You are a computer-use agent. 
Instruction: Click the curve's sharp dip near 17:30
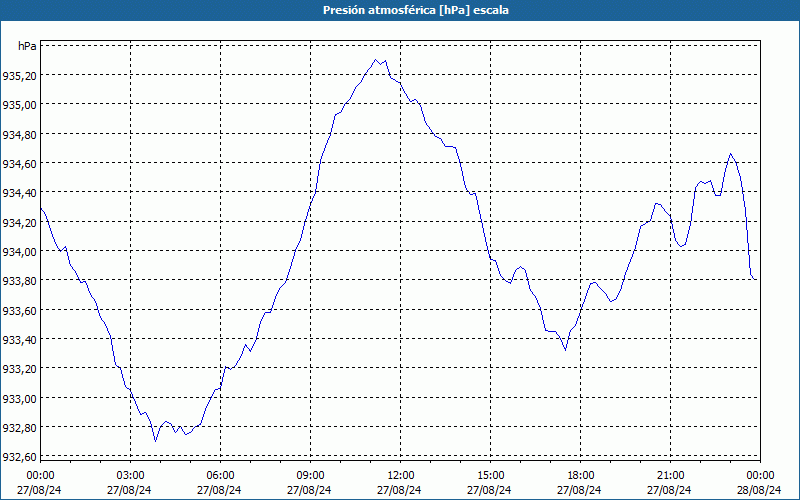(x=565, y=350)
